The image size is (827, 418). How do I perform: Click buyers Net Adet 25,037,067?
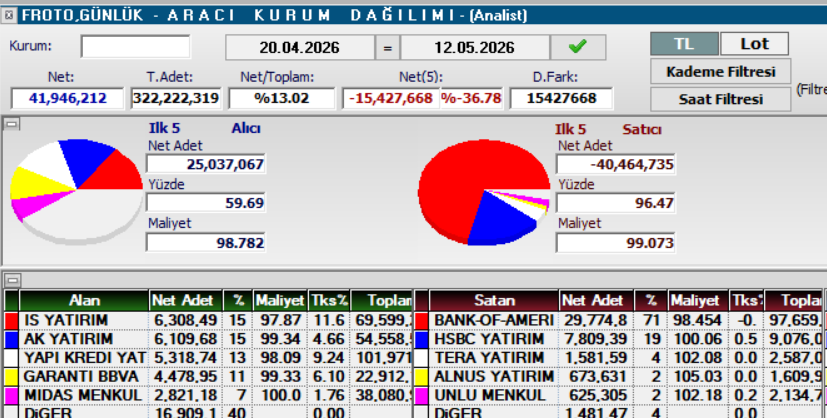click(206, 164)
